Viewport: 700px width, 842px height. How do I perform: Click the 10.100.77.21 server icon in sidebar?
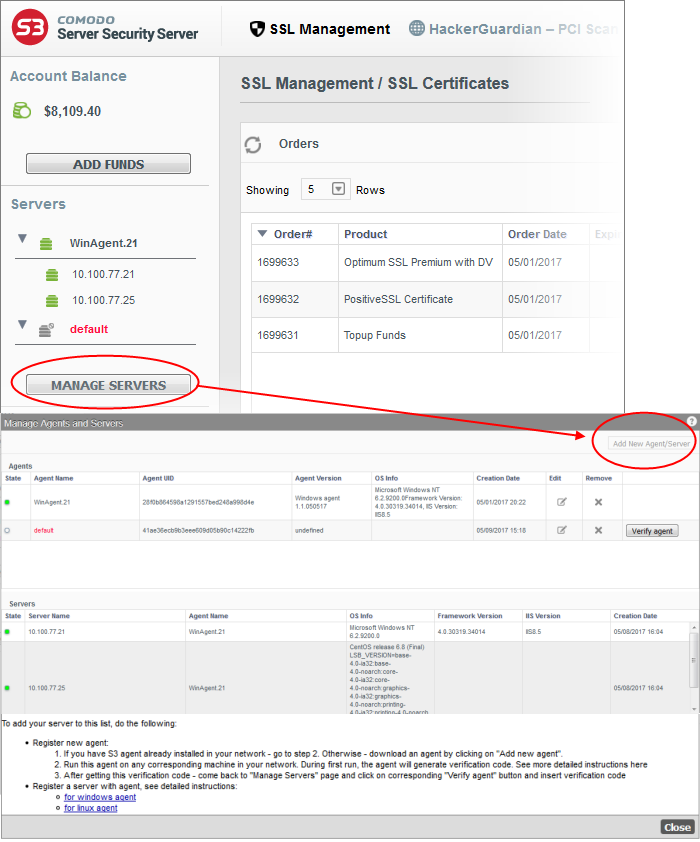(x=52, y=275)
